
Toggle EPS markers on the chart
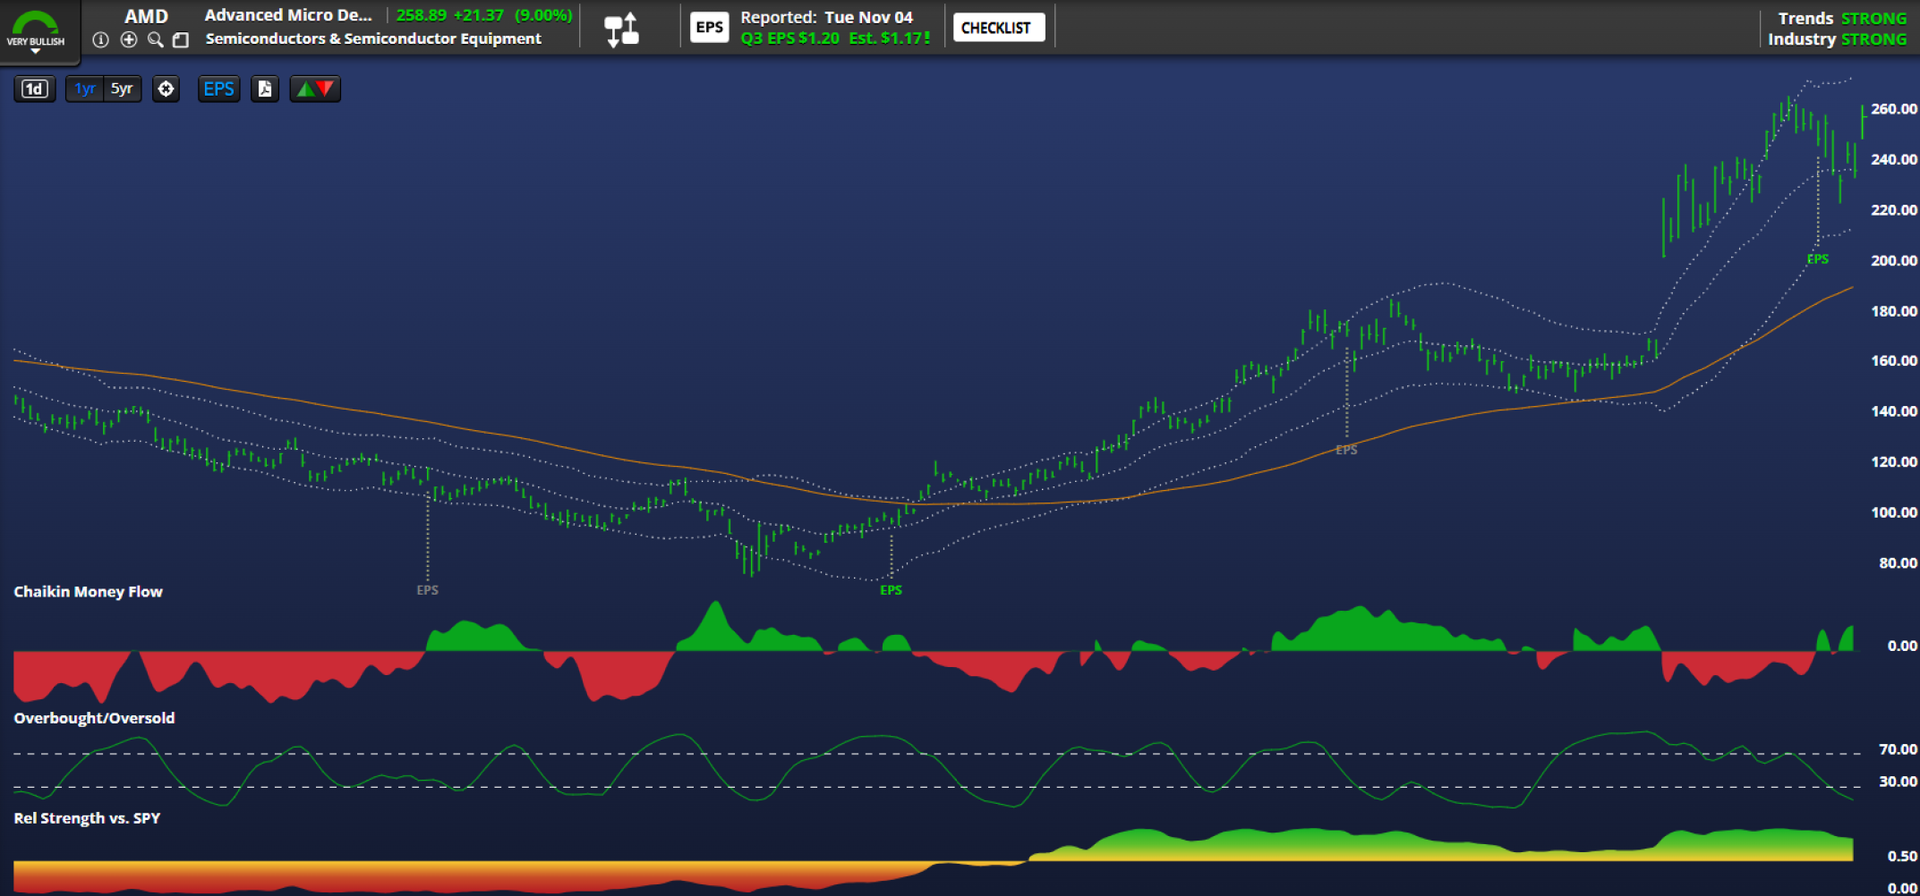(x=218, y=89)
